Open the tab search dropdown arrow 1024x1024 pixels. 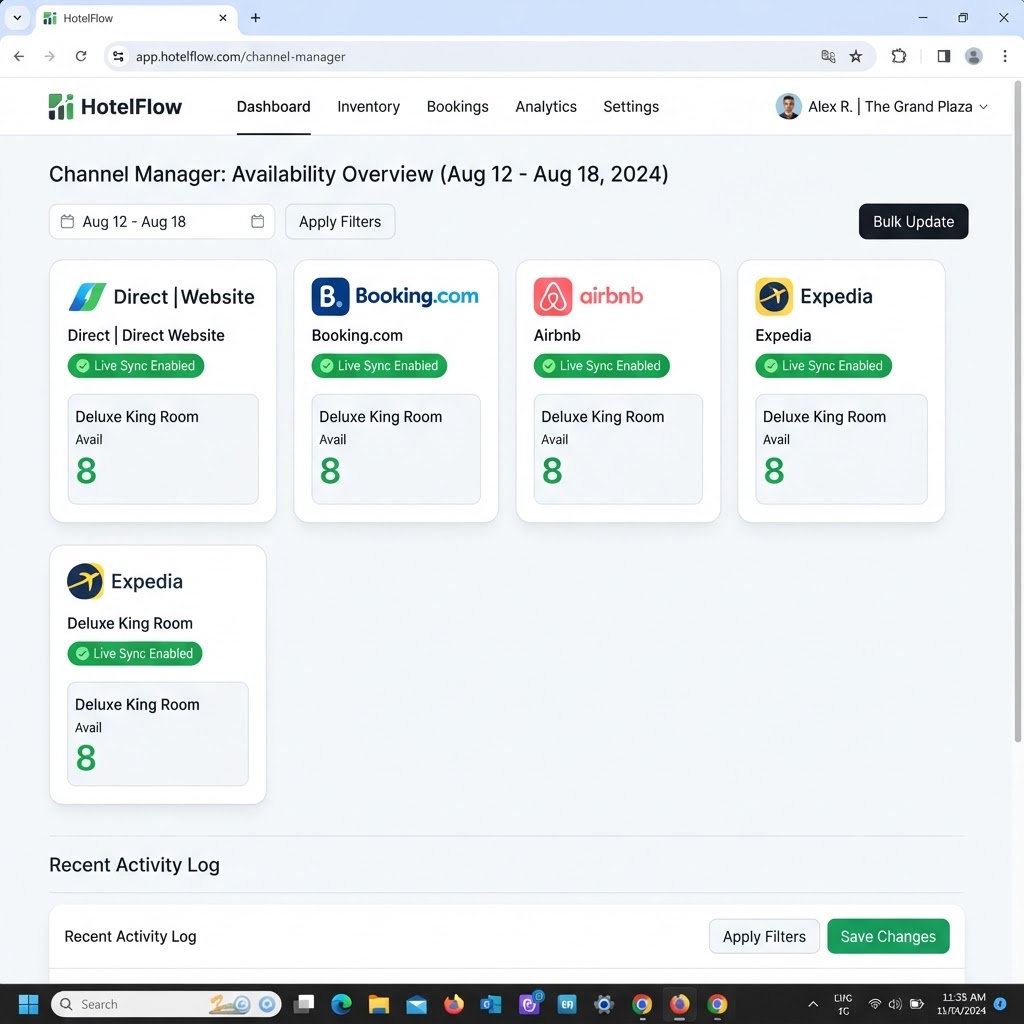coord(18,18)
